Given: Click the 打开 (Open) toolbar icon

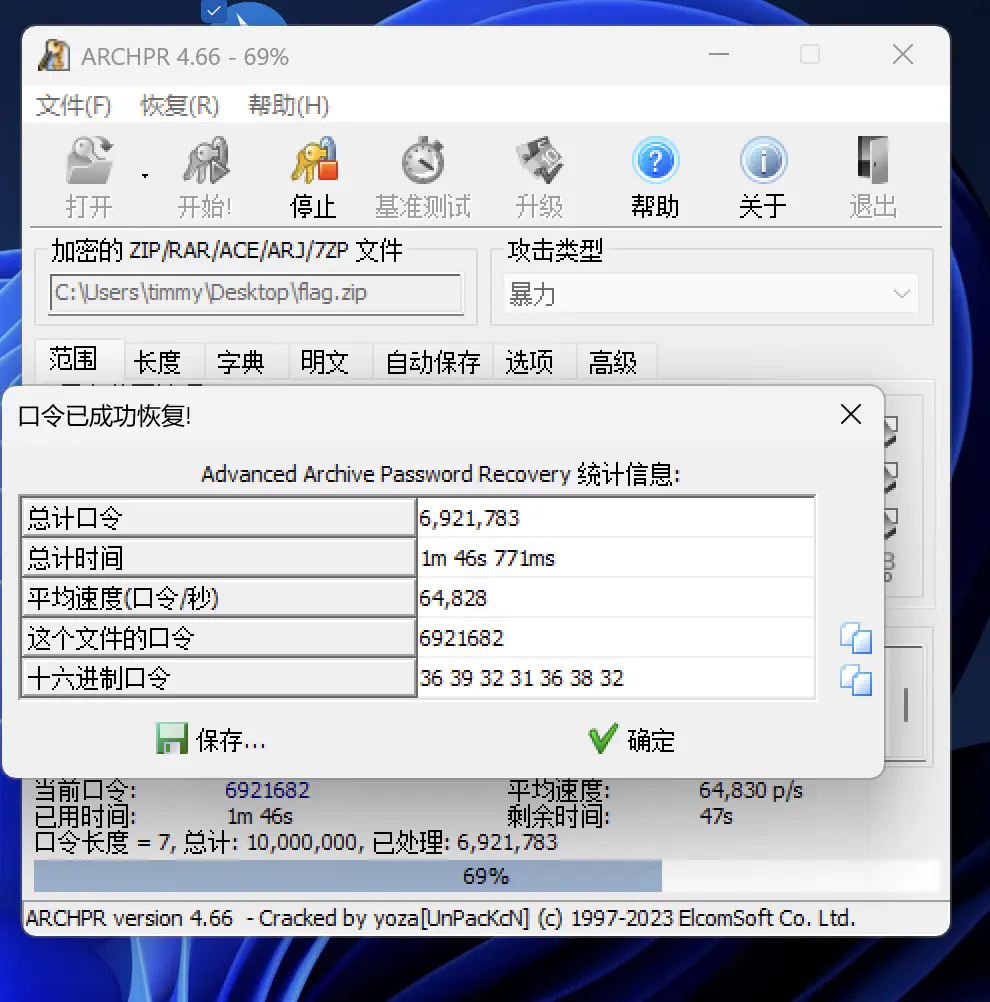Looking at the screenshot, I should point(89,164).
